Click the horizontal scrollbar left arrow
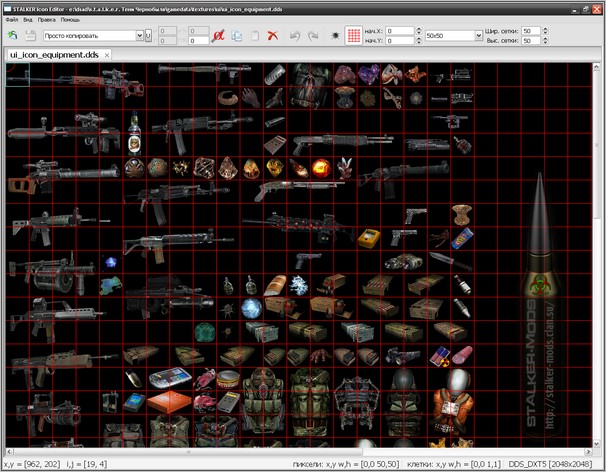This screenshot has width=606, height=472. (10, 452)
